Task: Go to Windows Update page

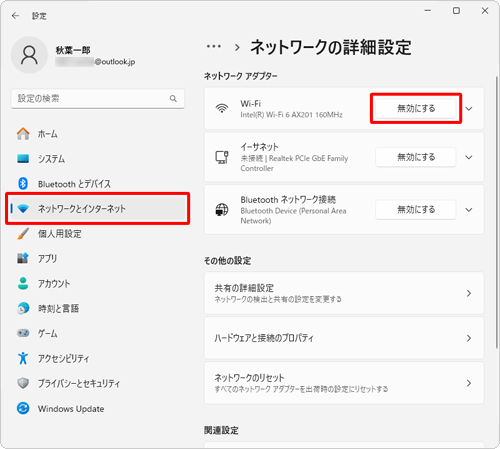Action: coord(98,408)
